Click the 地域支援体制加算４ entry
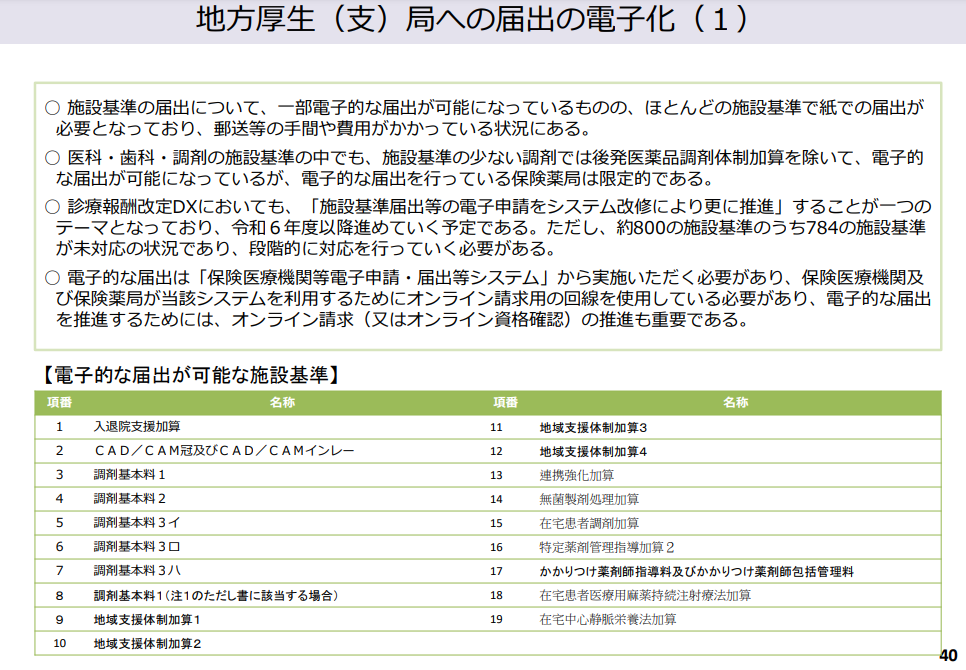The image size is (966, 670). (593, 451)
